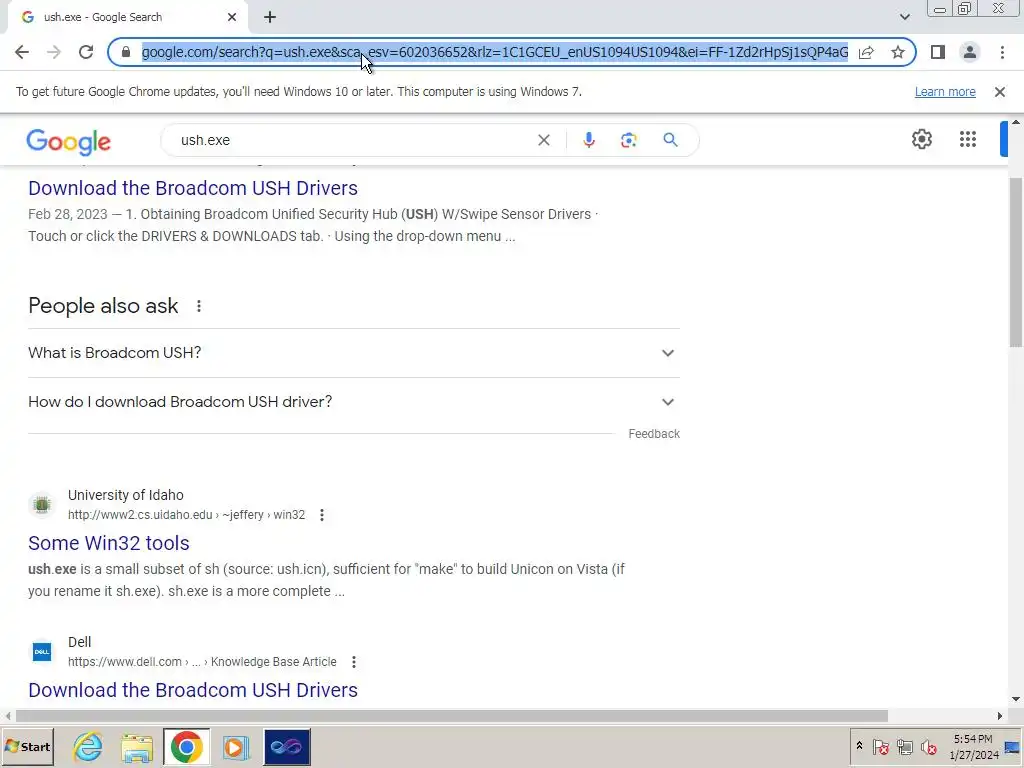This screenshot has width=1024, height=768.
Task: Open network status tray icon
Action: coord(904,746)
